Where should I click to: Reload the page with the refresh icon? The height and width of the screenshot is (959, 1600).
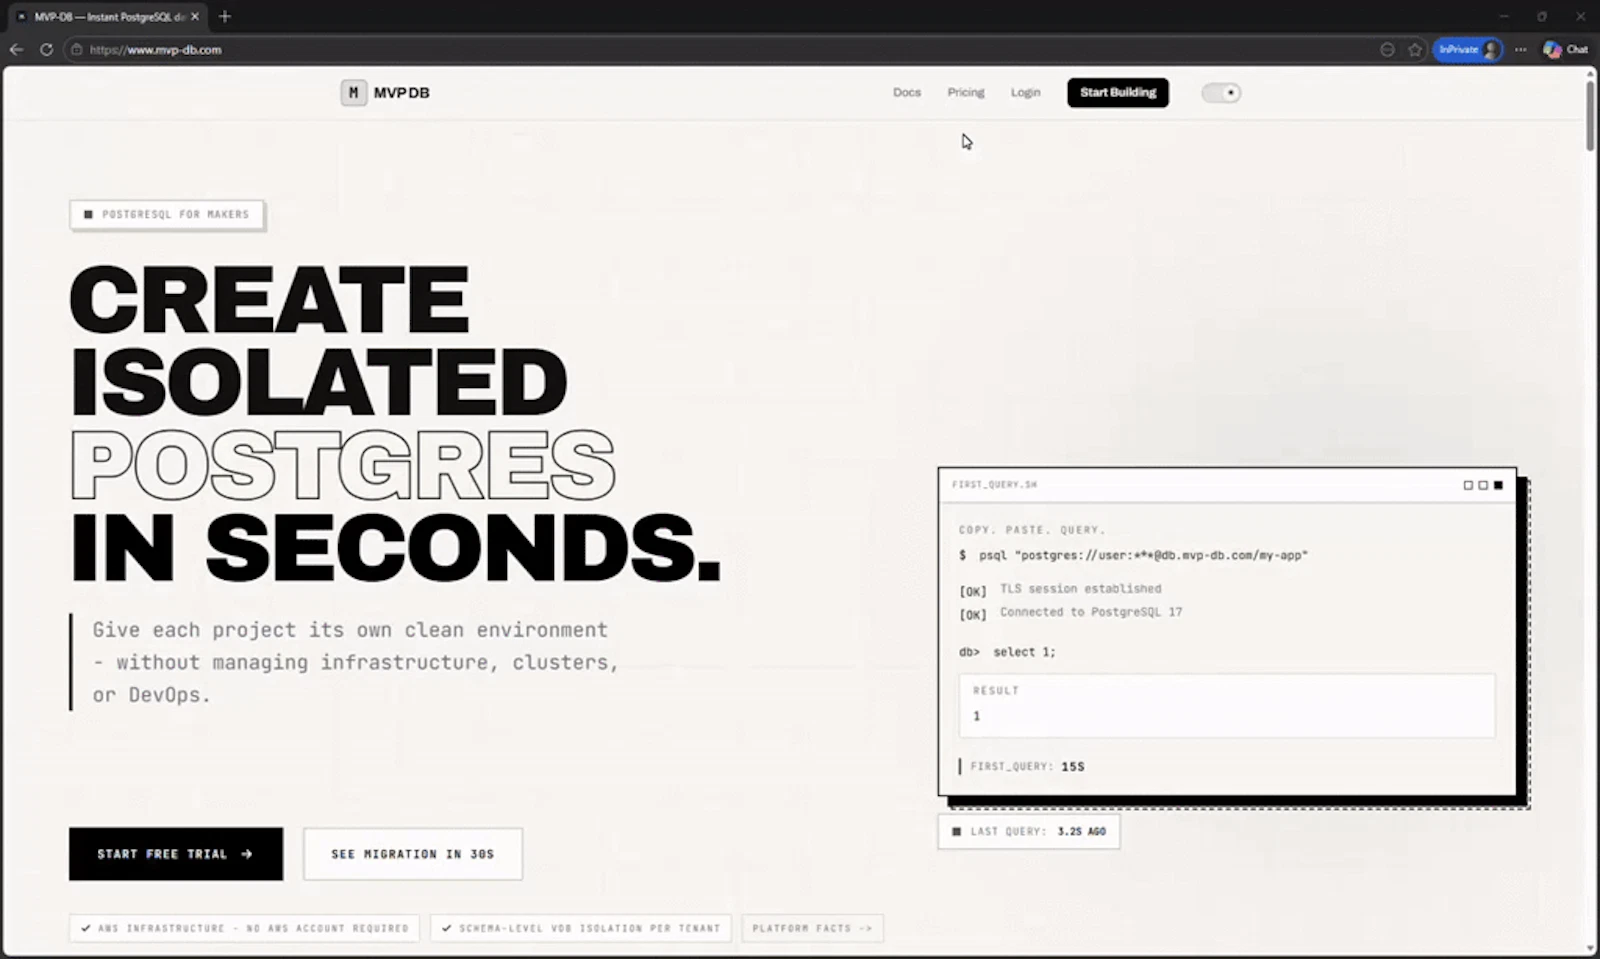[46, 49]
